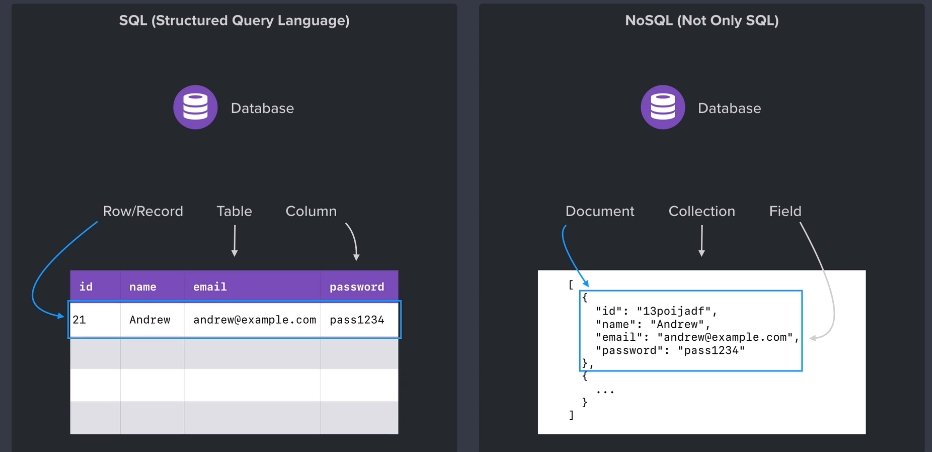Image resolution: width=932 pixels, height=452 pixels.
Task: Click the email column header
Action: [x=210, y=287]
